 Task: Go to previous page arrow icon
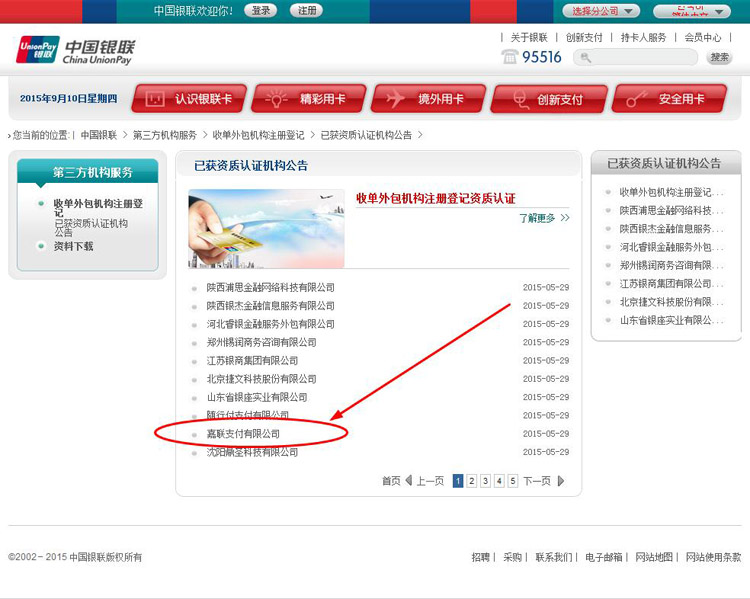click(x=409, y=480)
